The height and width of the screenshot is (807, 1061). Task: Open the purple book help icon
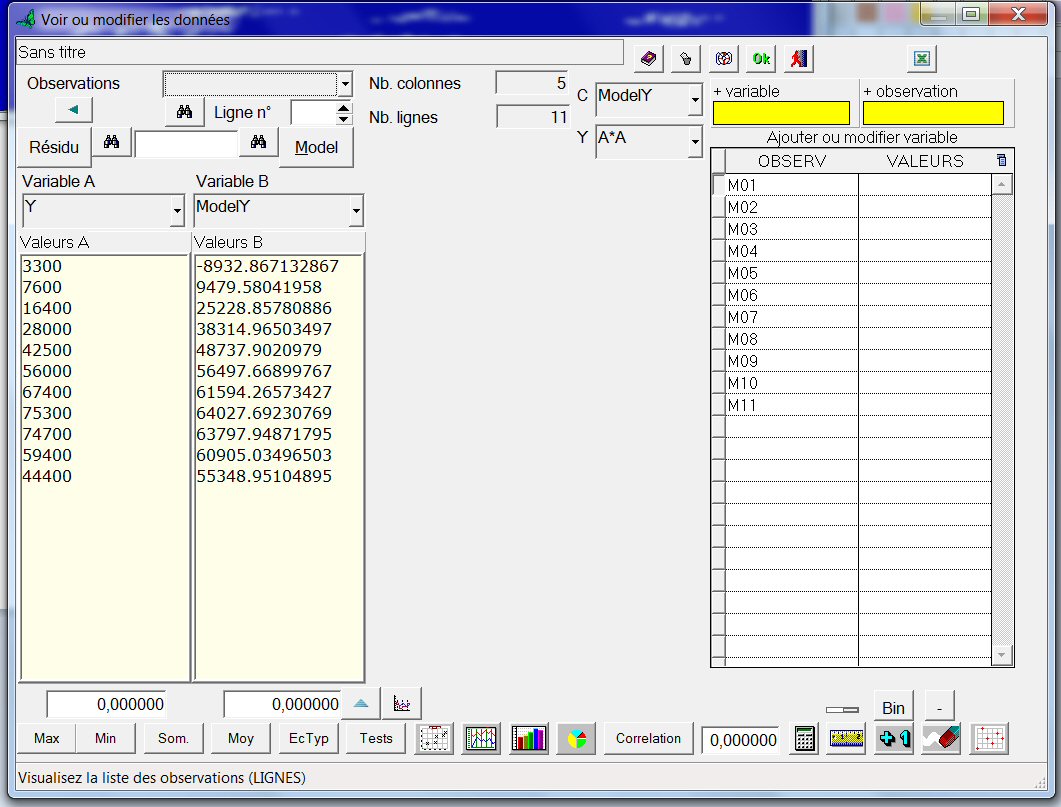point(649,59)
